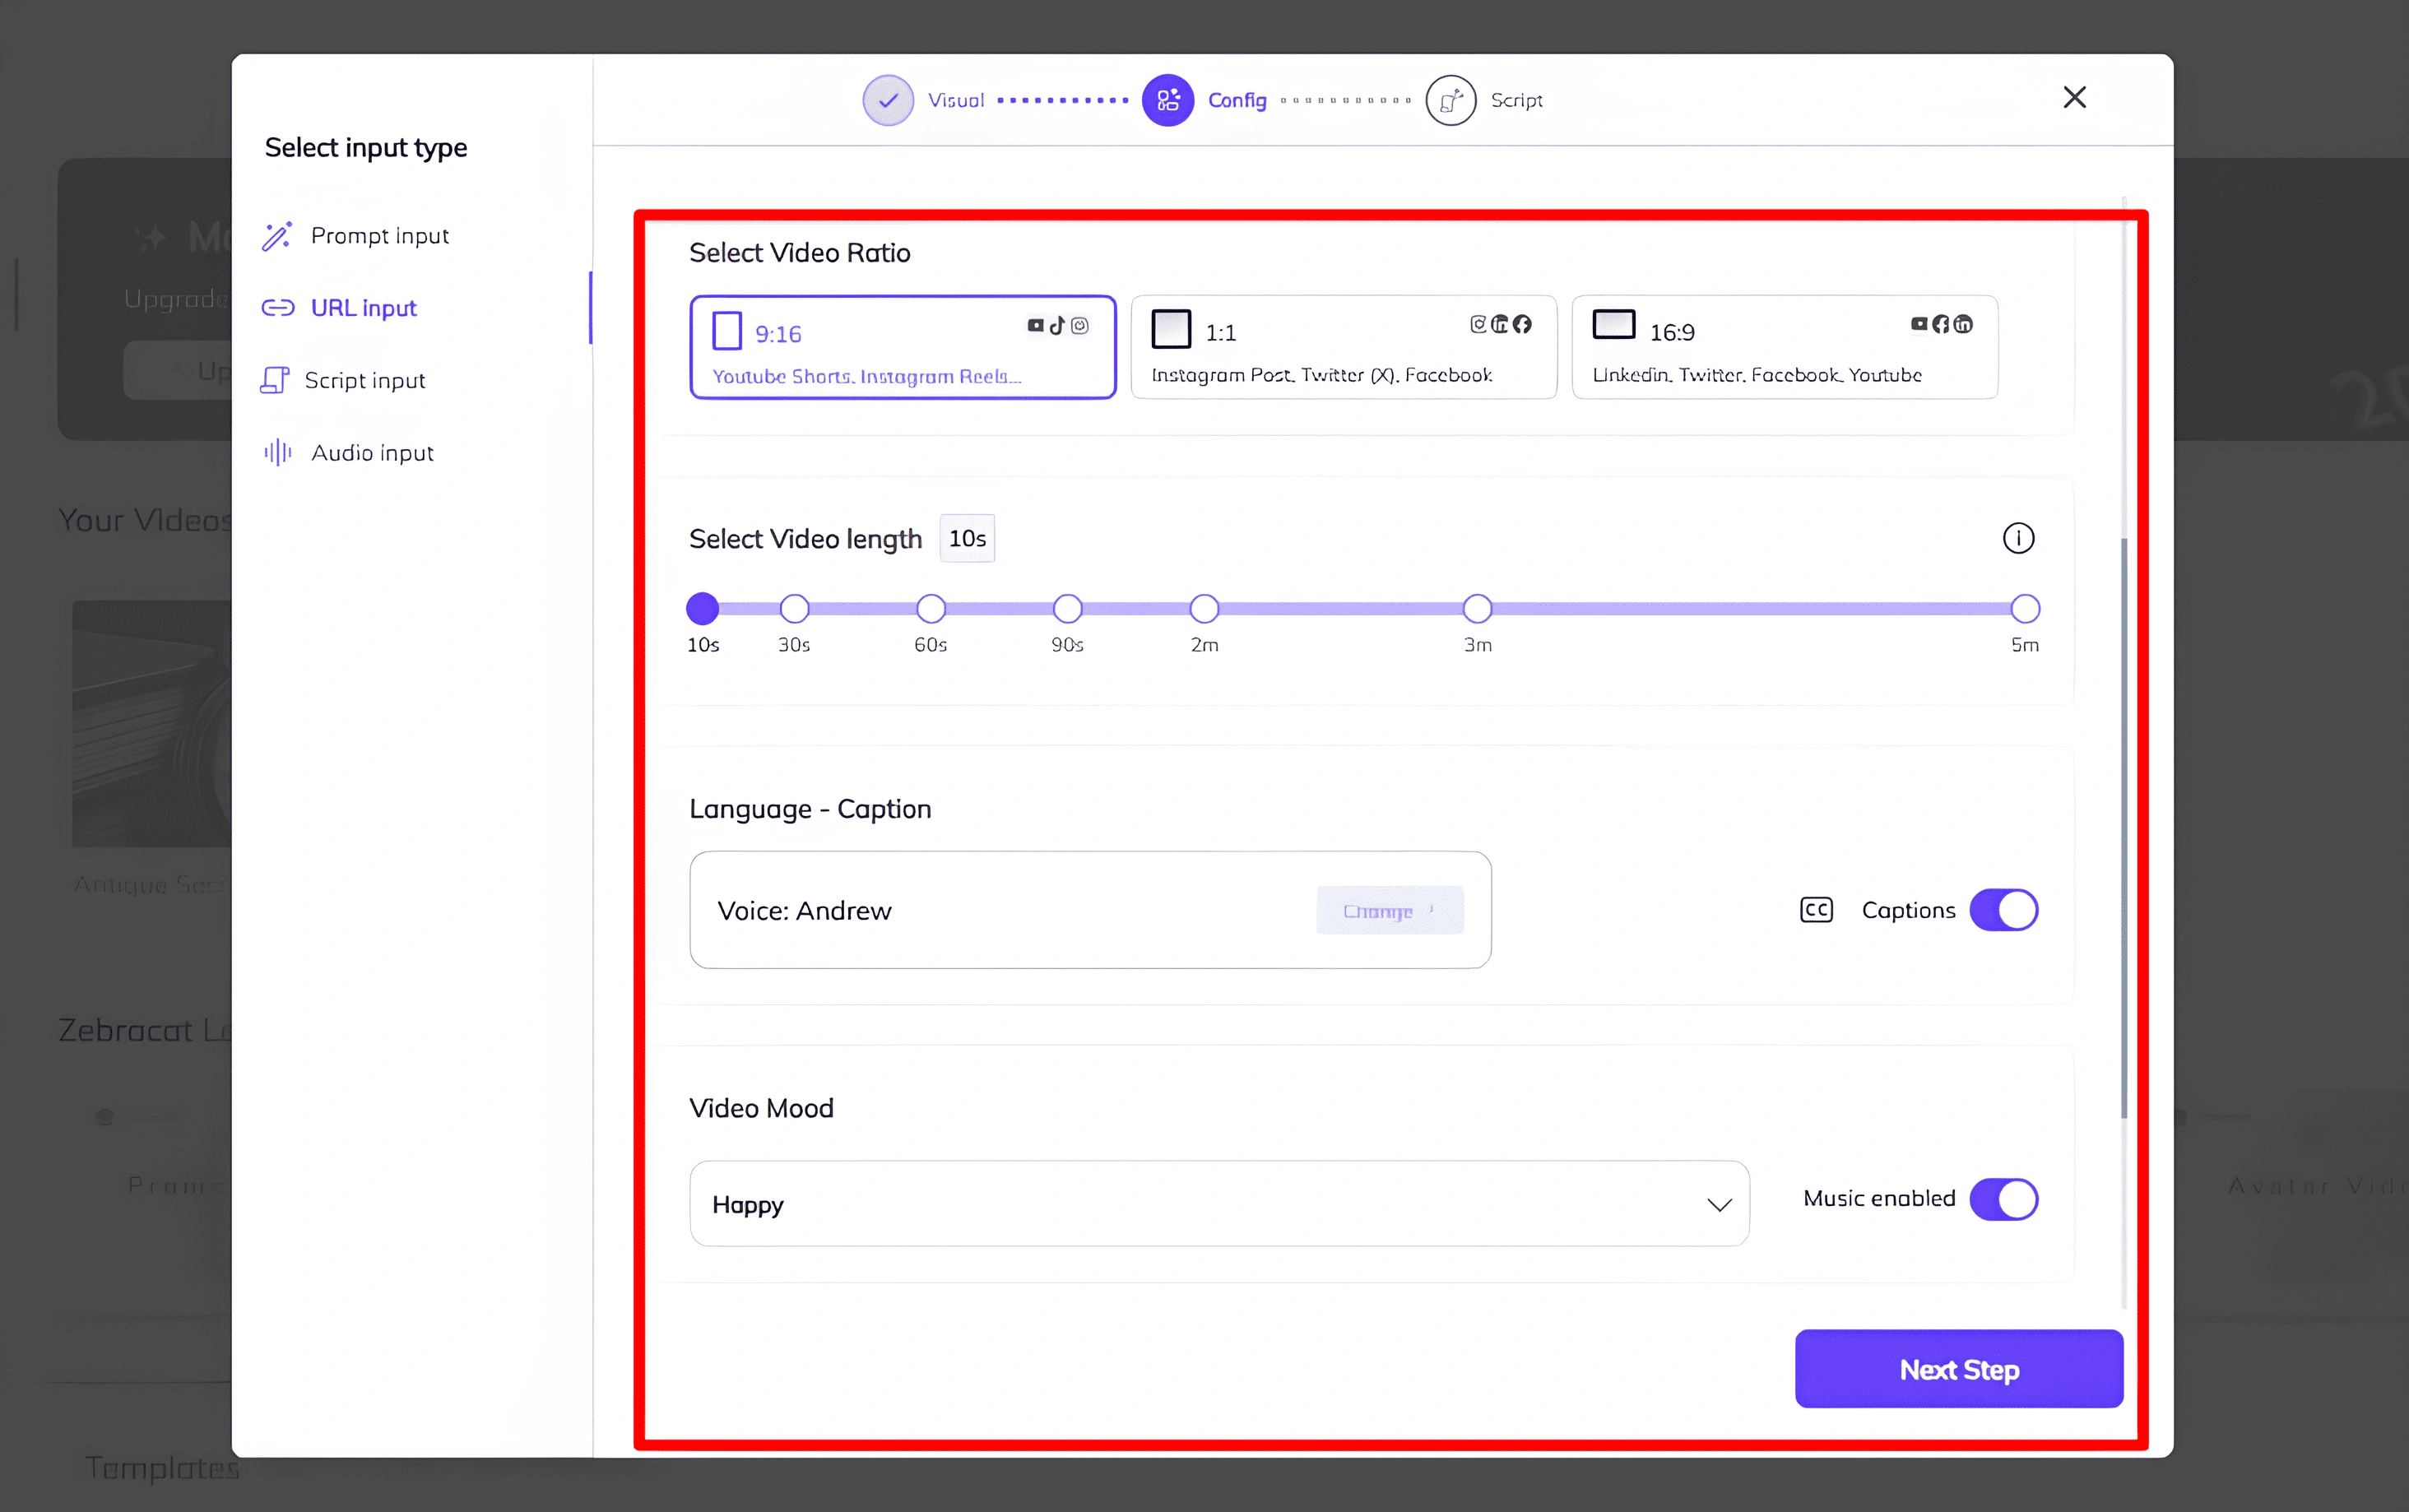Click the Facebook icon in 1:1 card
Viewport: 2409px width, 1512px height.
pos(1522,324)
